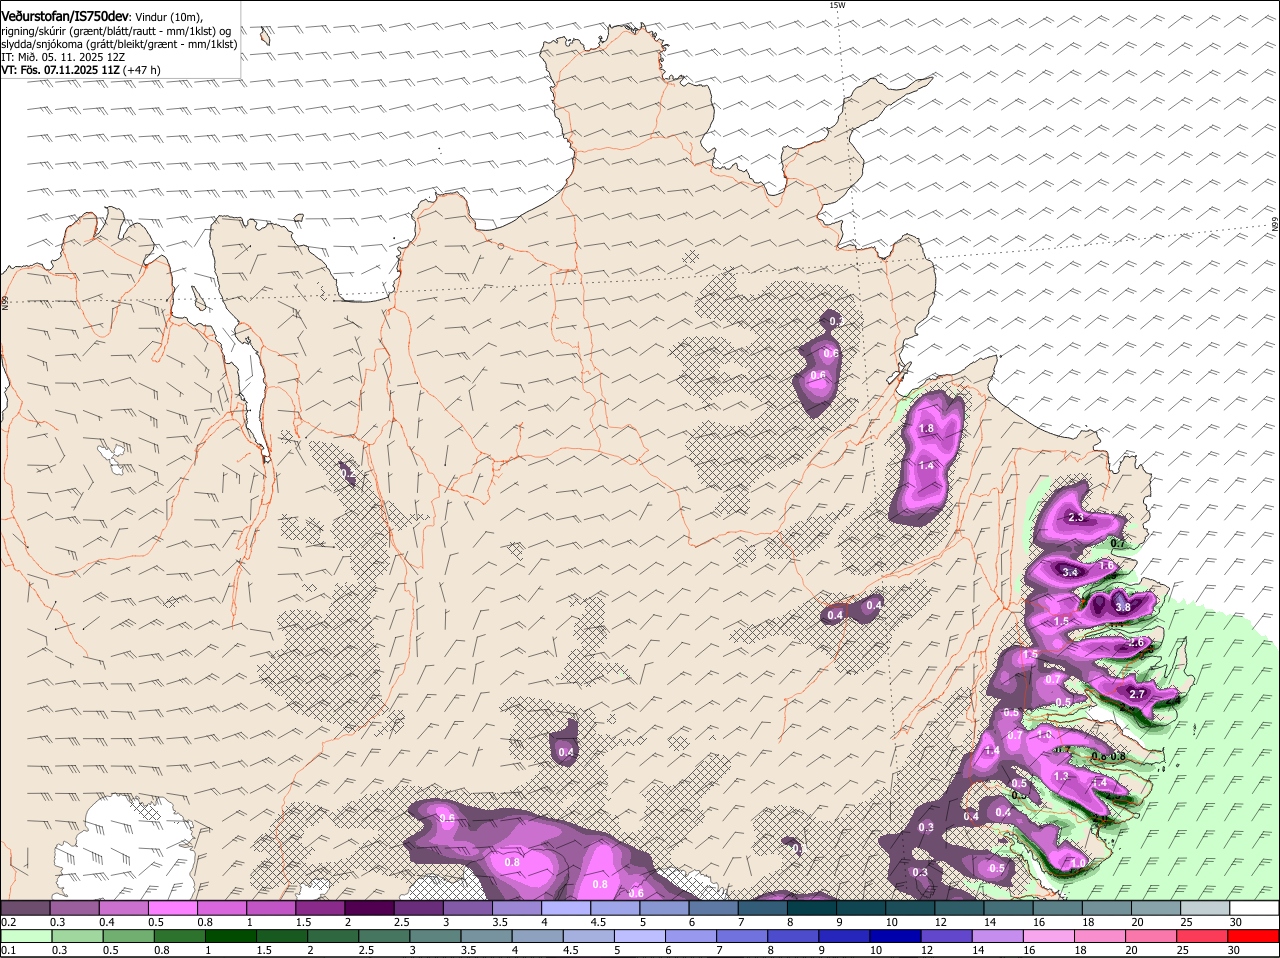Pick top legend swatch between 2 and 2.5
This screenshot has width=1280, height=958.
369,908
